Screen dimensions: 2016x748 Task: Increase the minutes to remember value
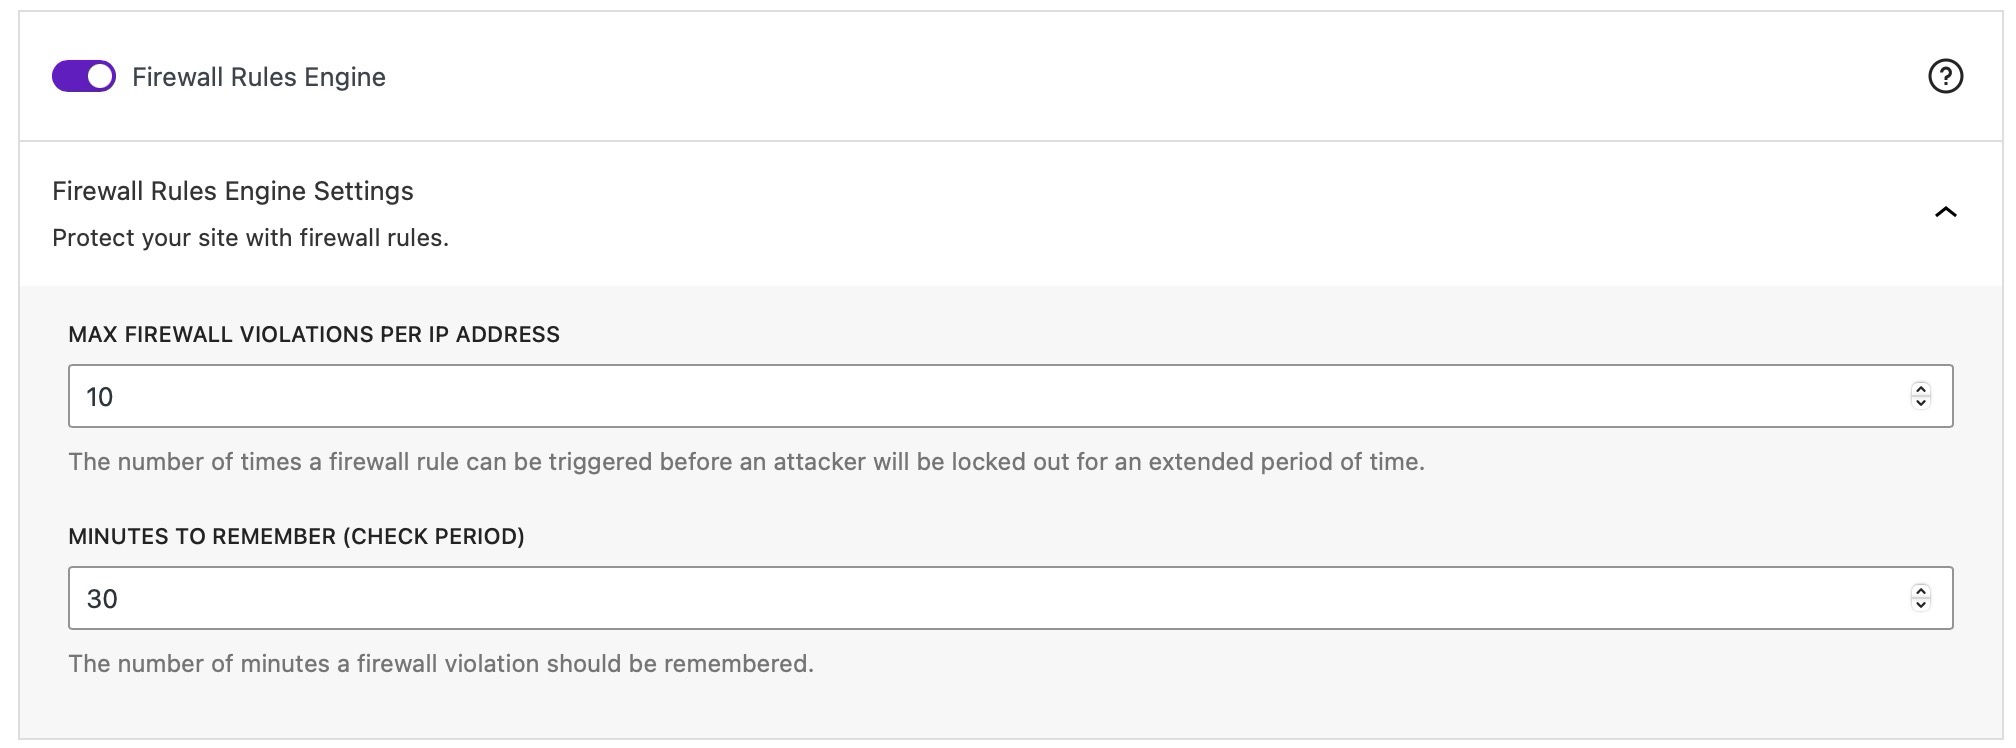click(1920, 591)
